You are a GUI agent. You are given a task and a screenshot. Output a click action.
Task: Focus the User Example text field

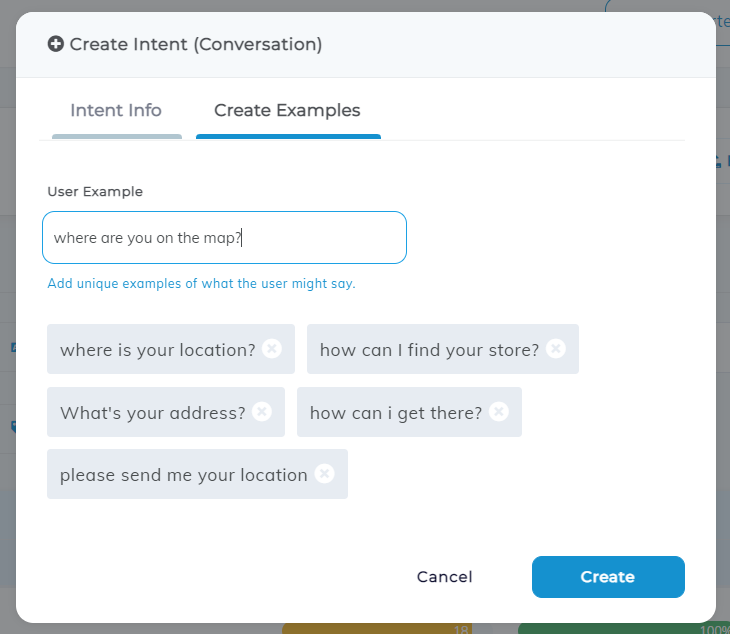pos(224,237)
